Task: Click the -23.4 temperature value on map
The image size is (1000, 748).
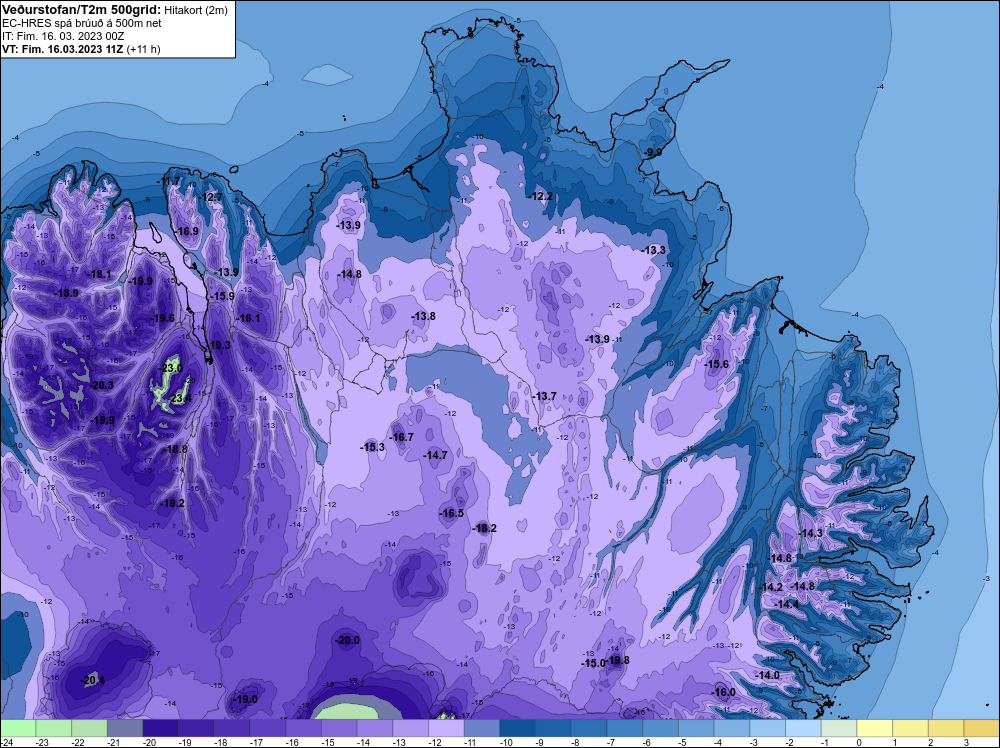Action: (x=179, y=399)
